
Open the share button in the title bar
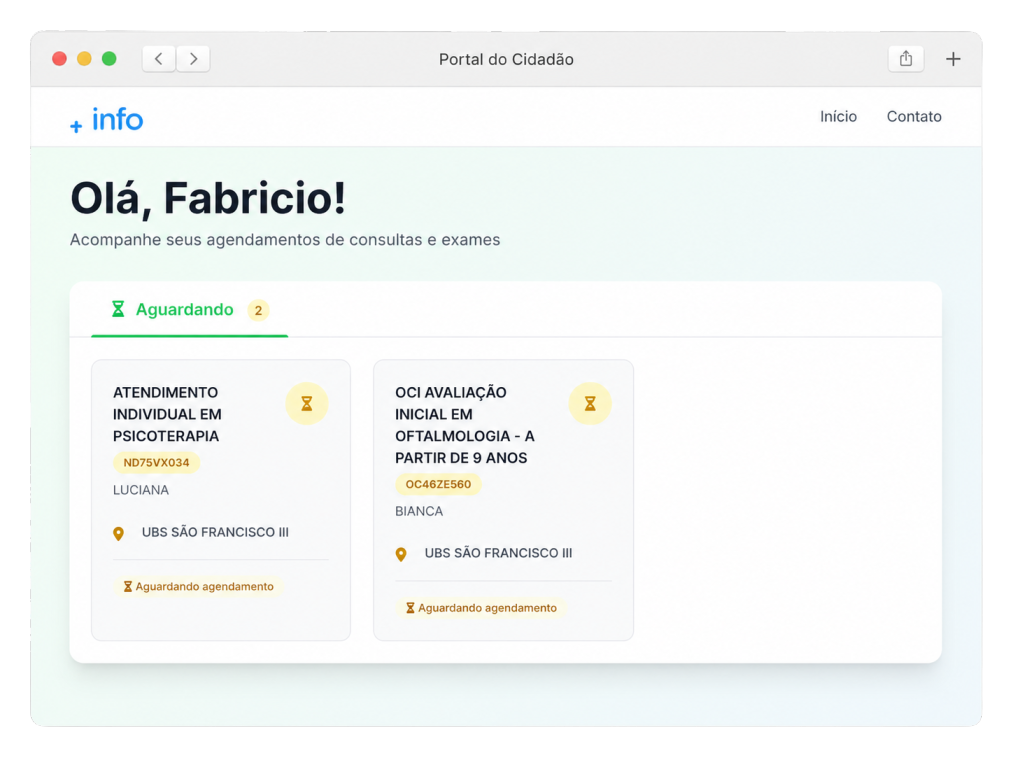click(x=906, y=59)
